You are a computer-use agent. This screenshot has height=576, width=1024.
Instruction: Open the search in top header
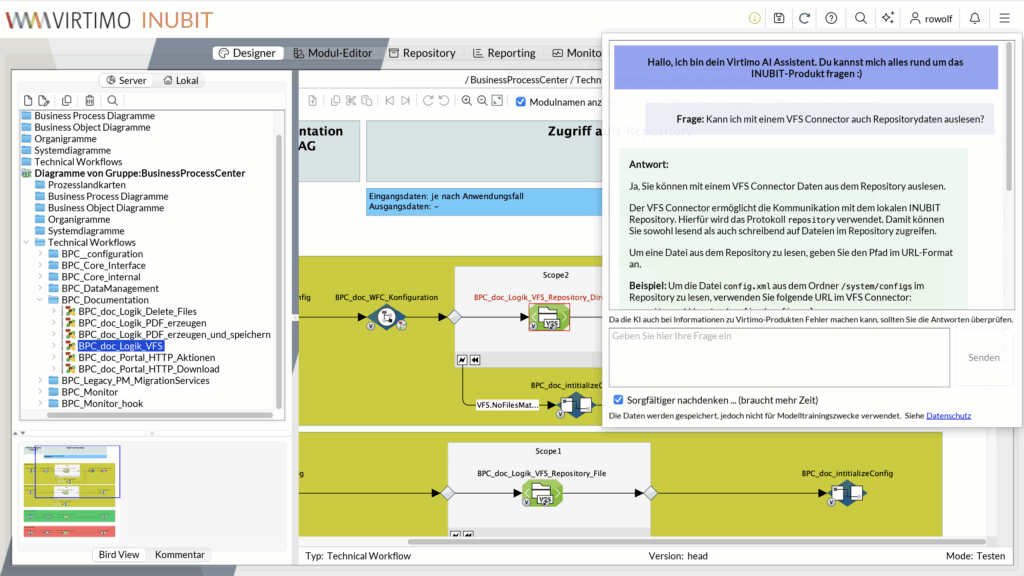[860, 18]
